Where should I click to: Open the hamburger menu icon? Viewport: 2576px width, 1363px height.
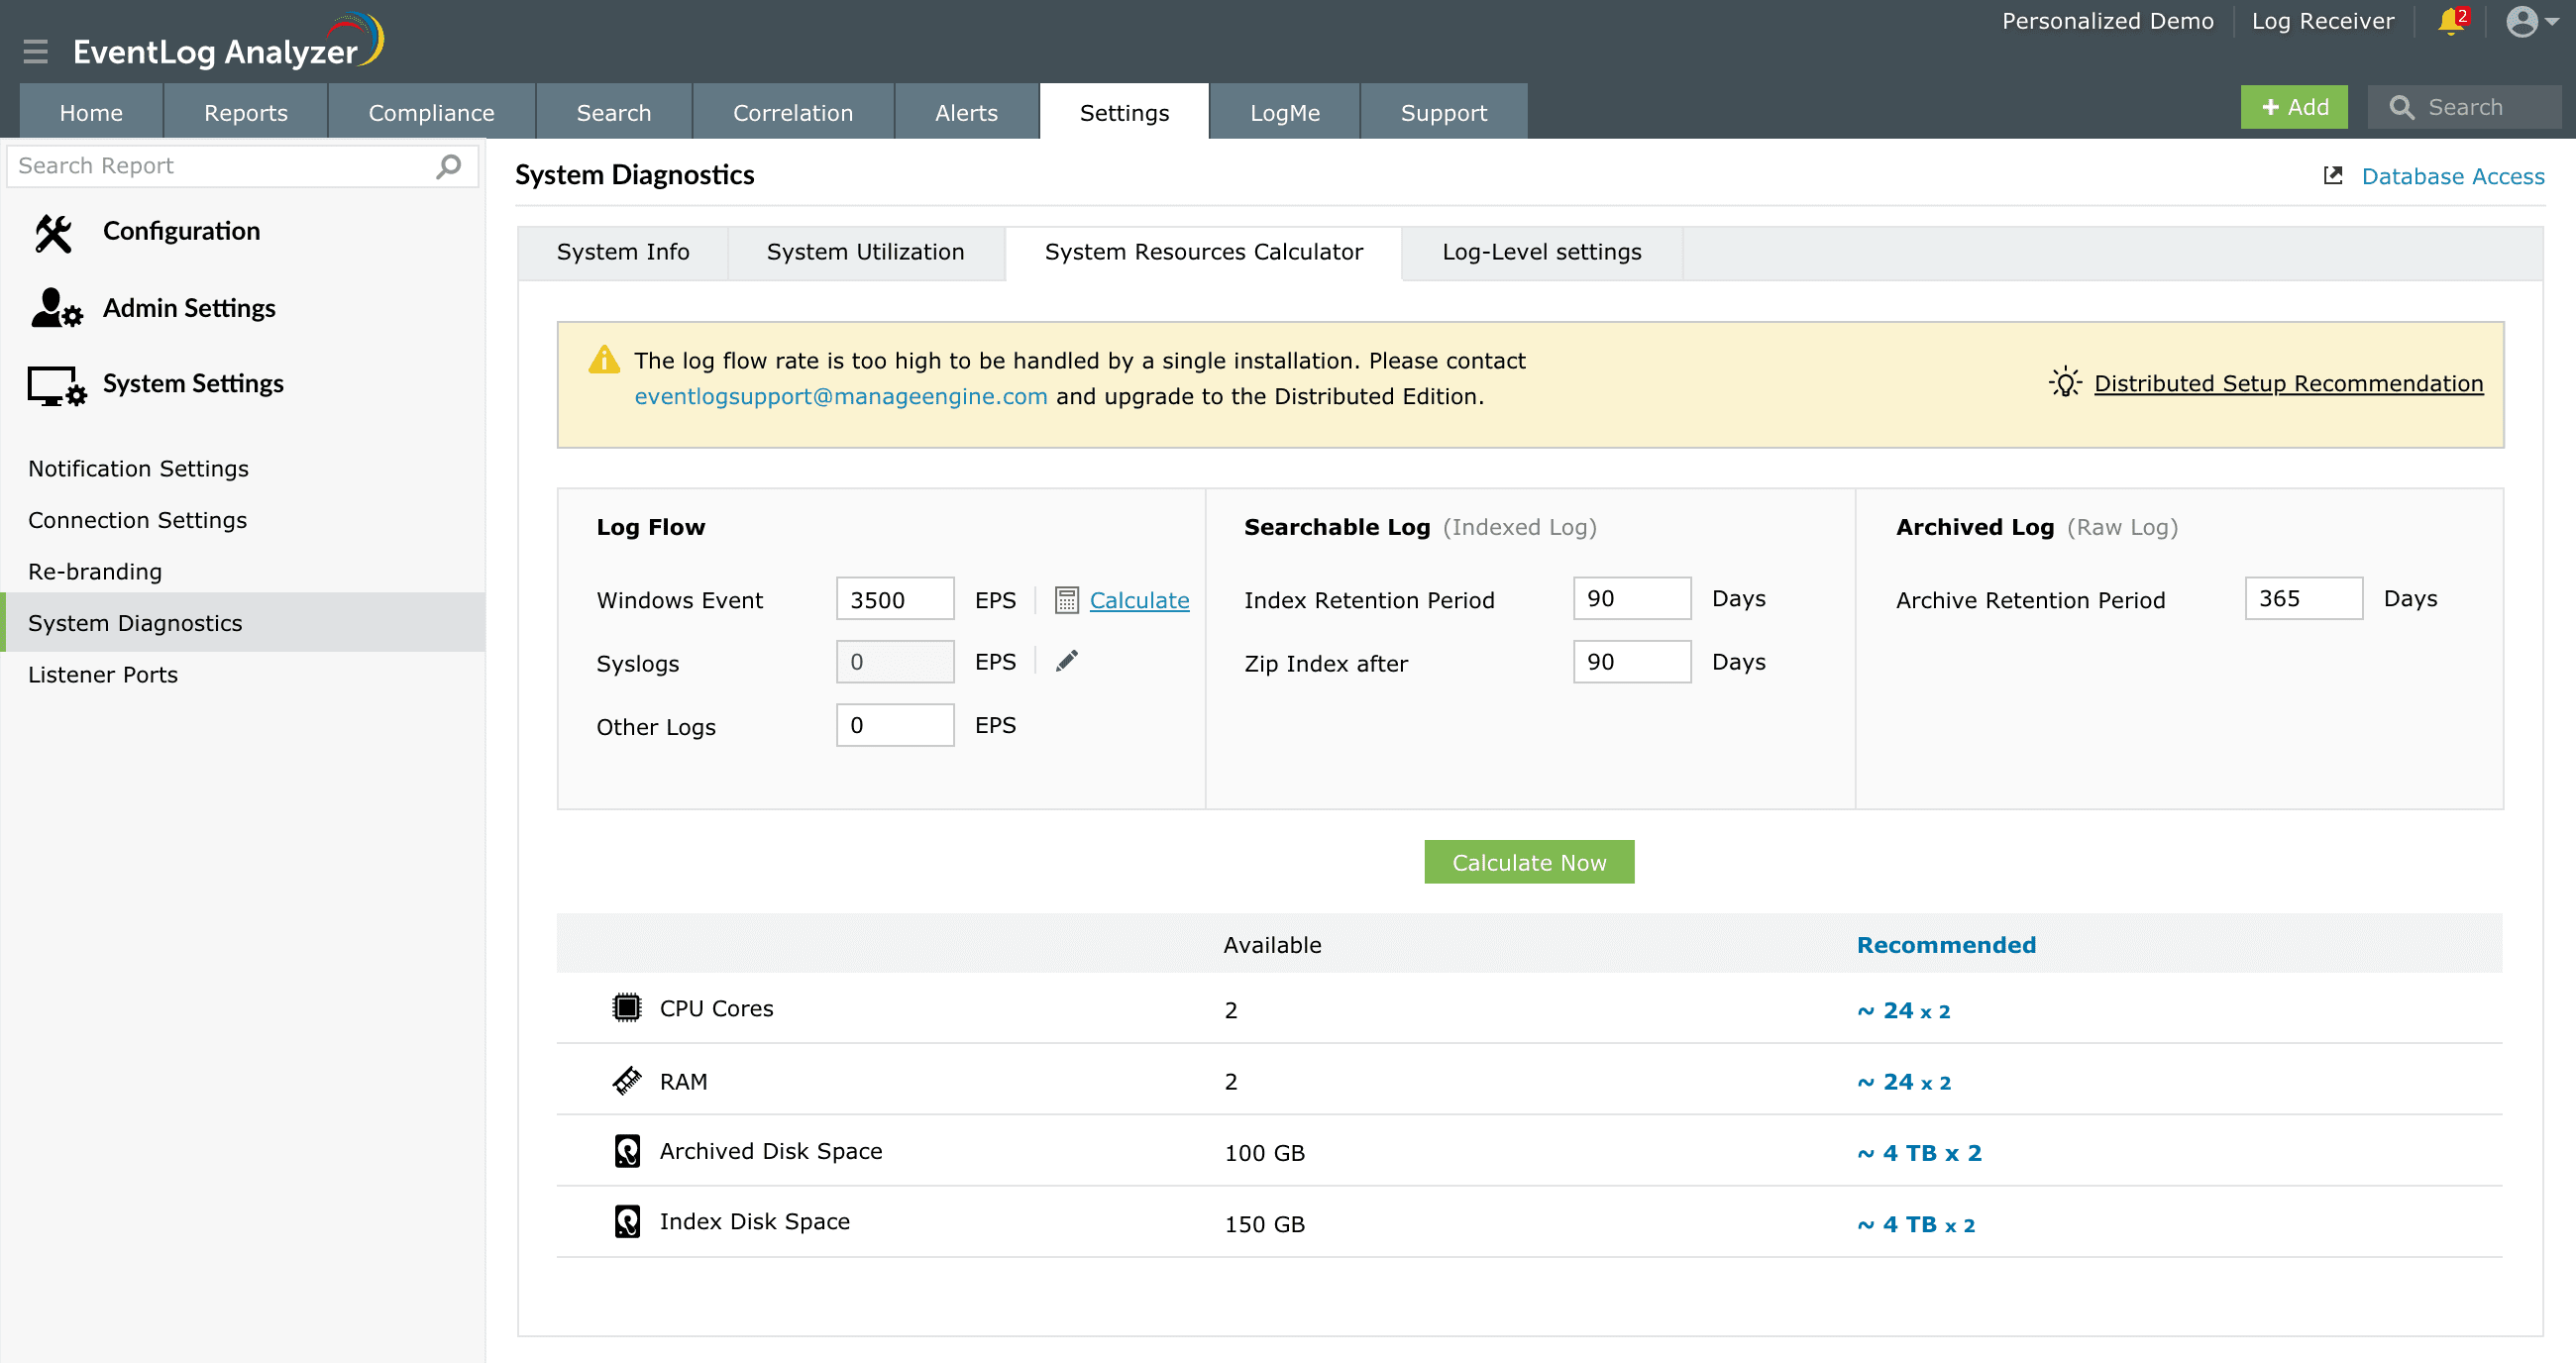coord(36,51)
